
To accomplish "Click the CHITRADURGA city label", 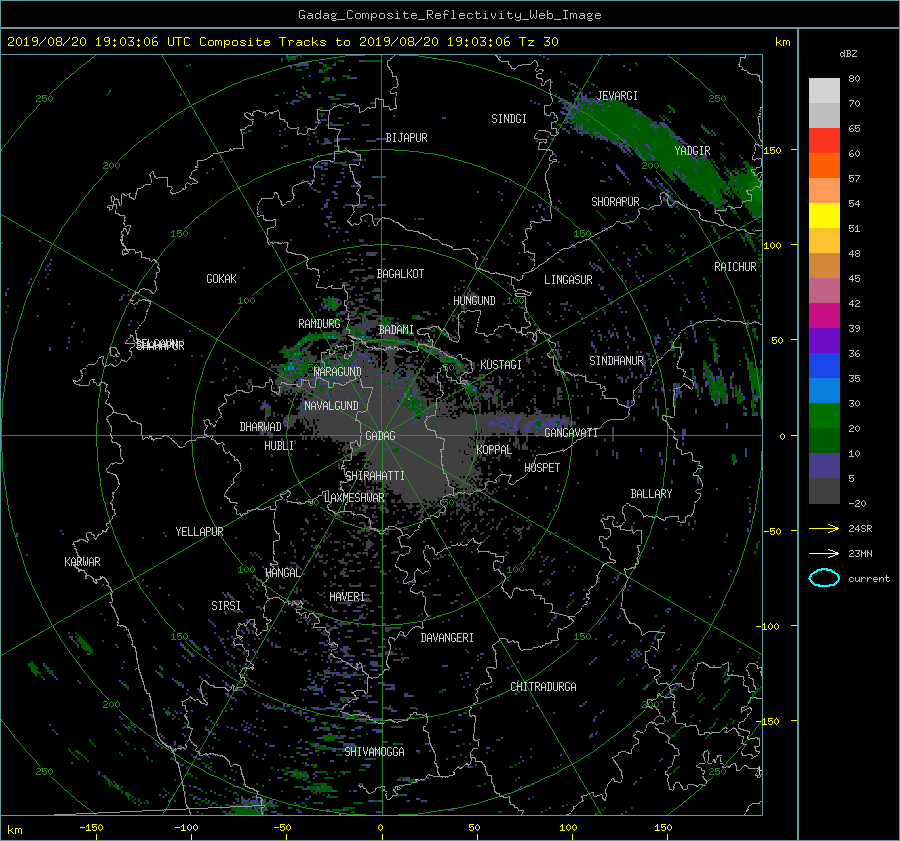I will click(543, 687).
